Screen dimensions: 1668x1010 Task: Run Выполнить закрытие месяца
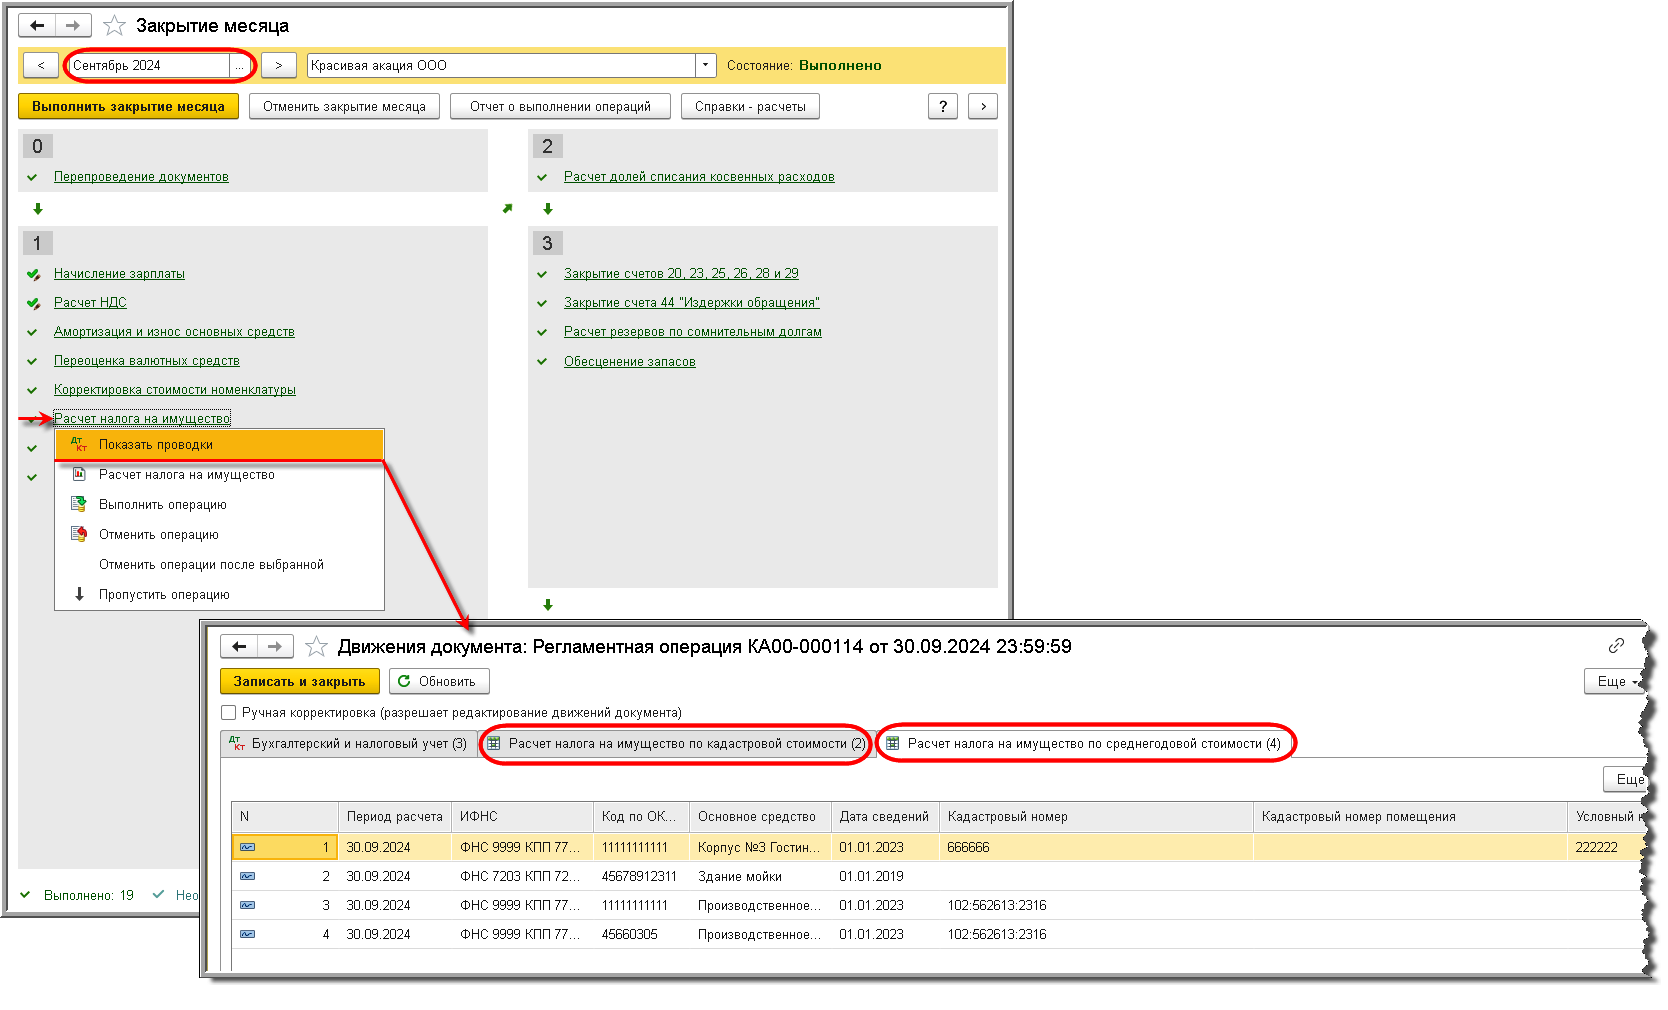pyautogui.click(x=128, y=106)
